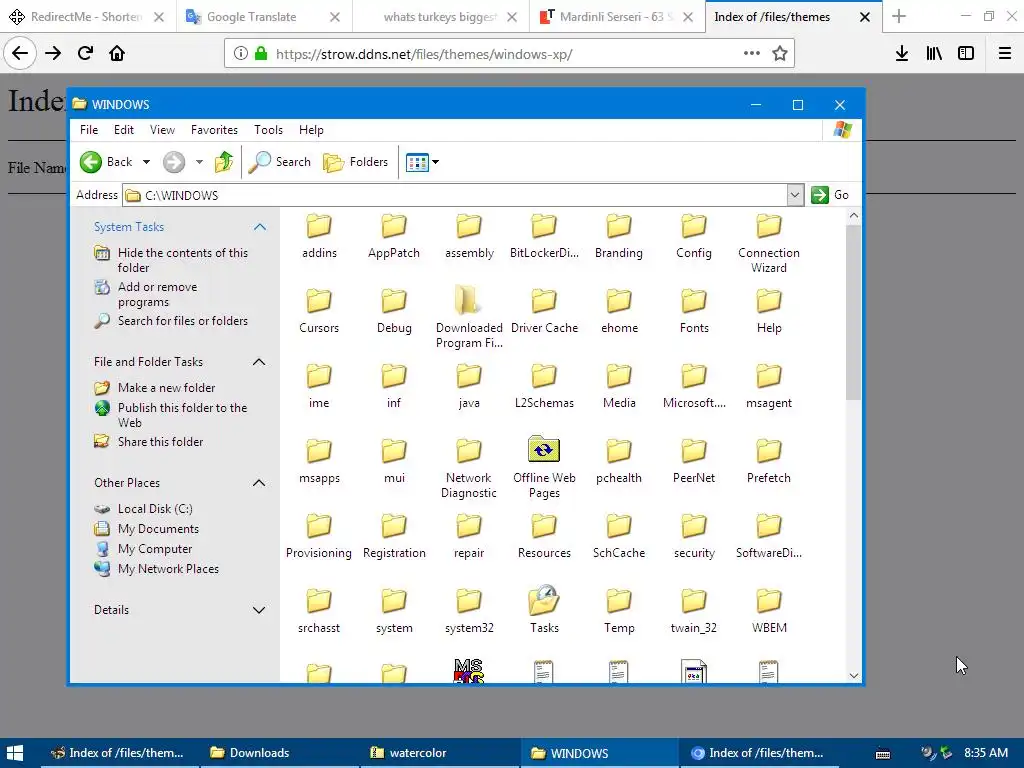1024x768 pixels.
Task: Reload the browser page
Action: pyautogui.click(x=85, y=53)
